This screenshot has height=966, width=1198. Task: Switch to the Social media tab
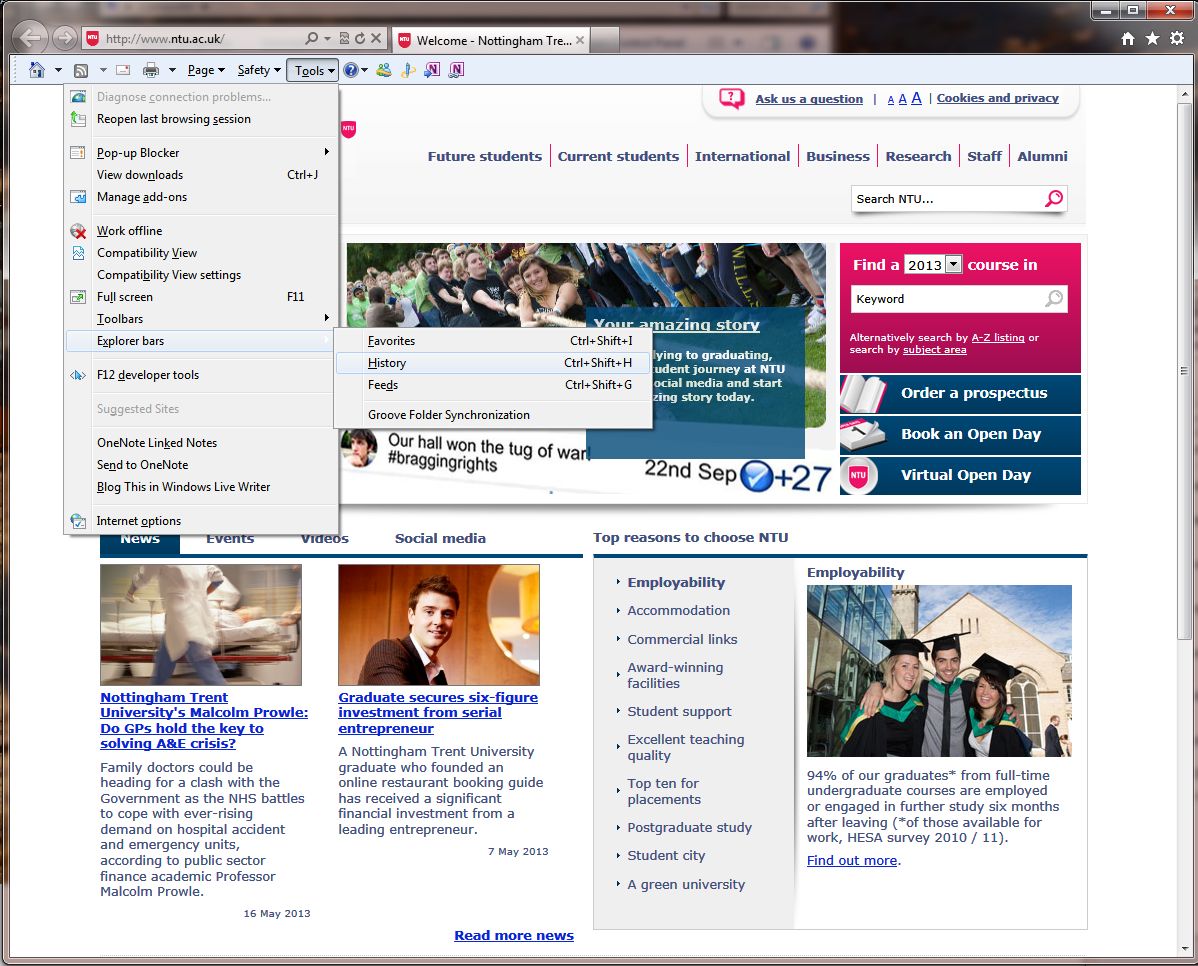click(x=440, y=538)
